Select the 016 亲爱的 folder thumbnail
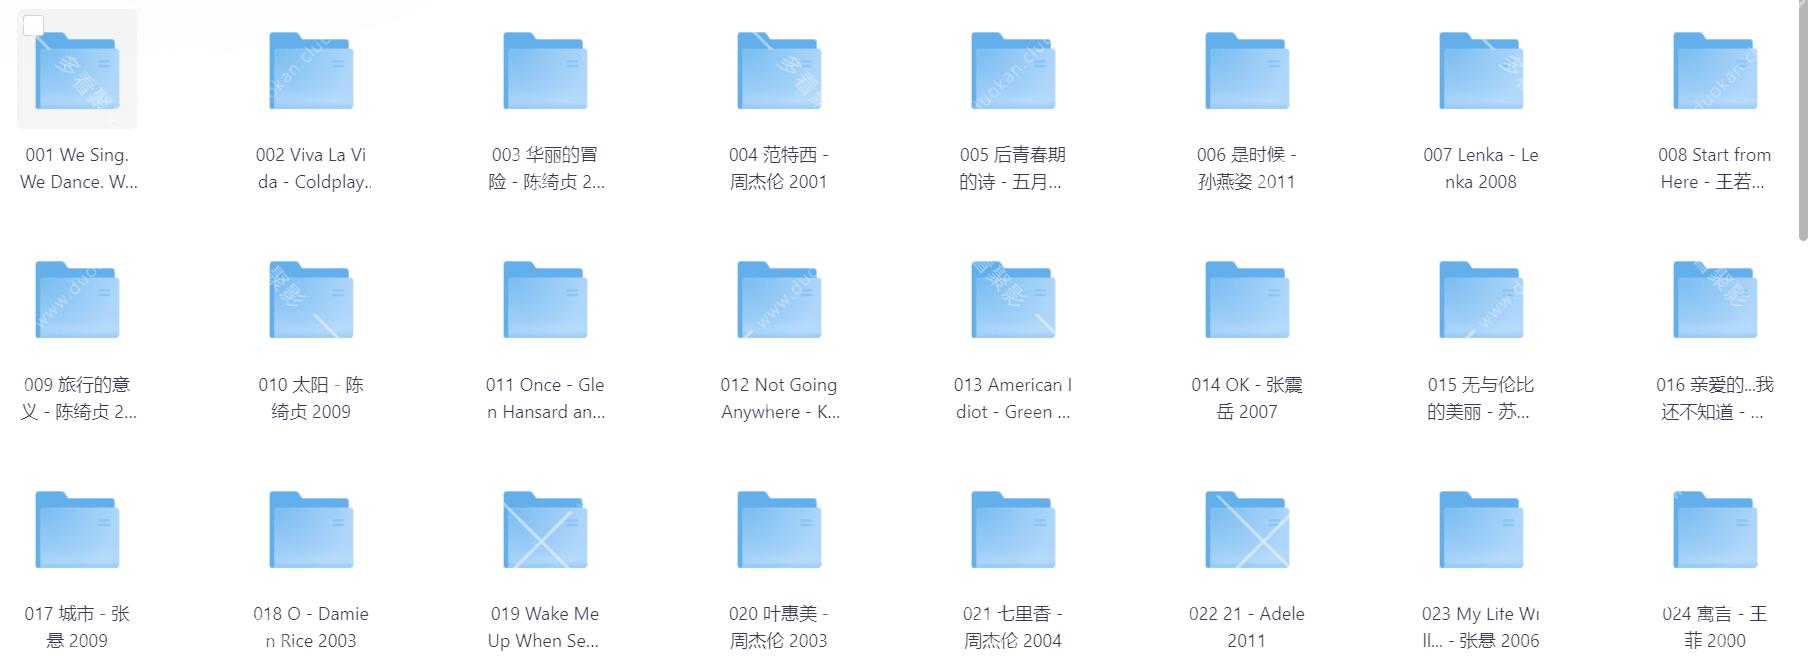 pos(1715,300)
